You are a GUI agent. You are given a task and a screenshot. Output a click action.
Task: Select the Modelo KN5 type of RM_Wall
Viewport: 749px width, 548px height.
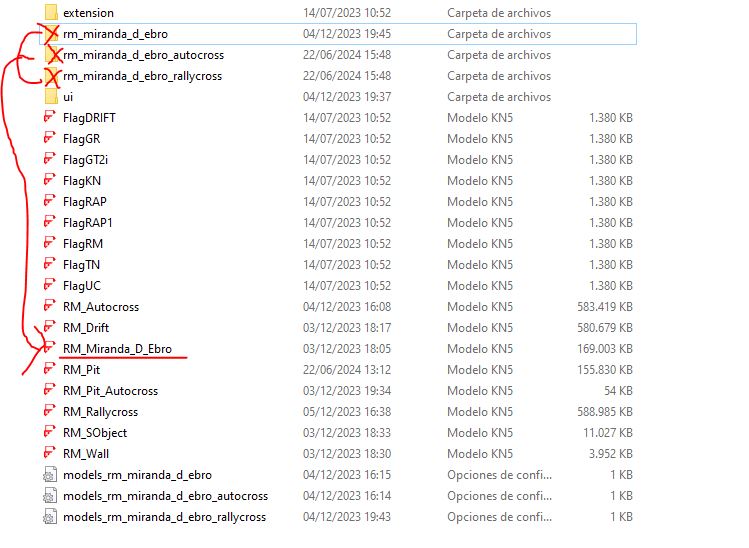click(x=480, y=454)
